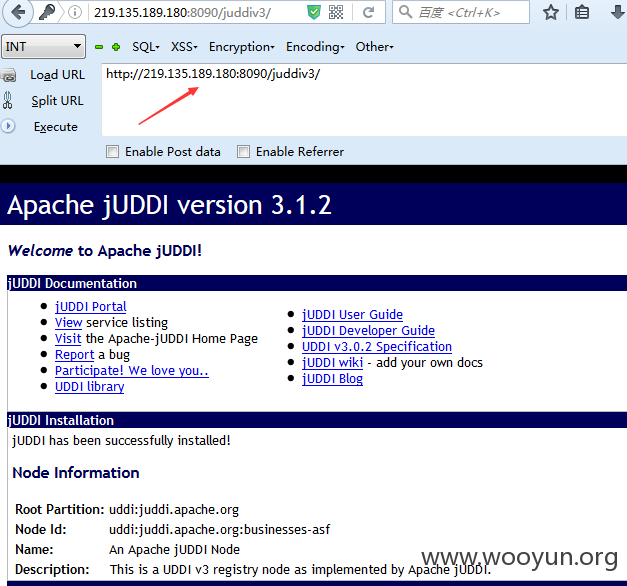
Task: Open the downloads arrow icon
Action: [x=618, y=12]
